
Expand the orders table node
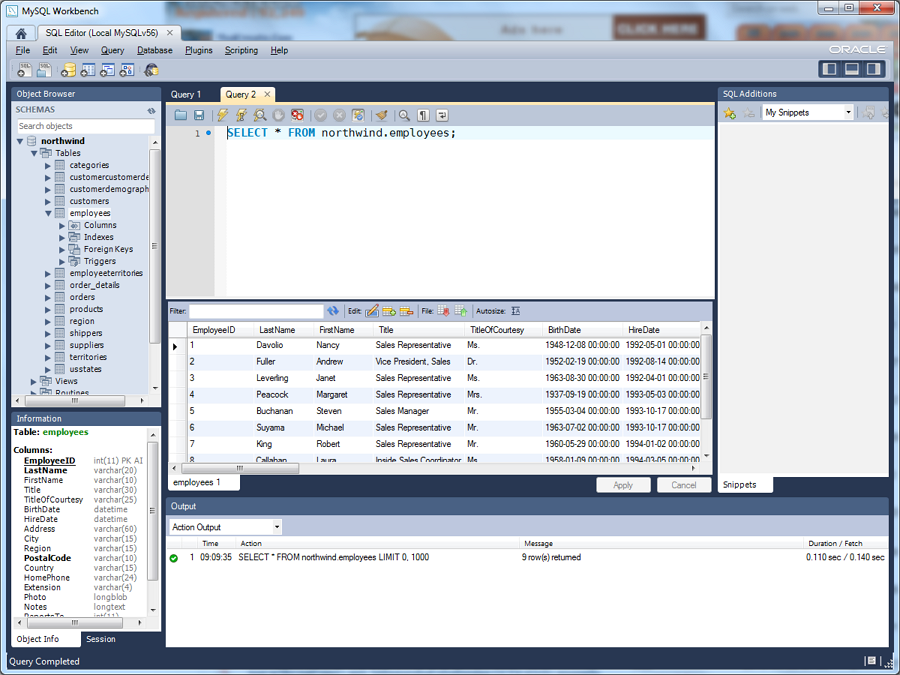tap(48, 297)
